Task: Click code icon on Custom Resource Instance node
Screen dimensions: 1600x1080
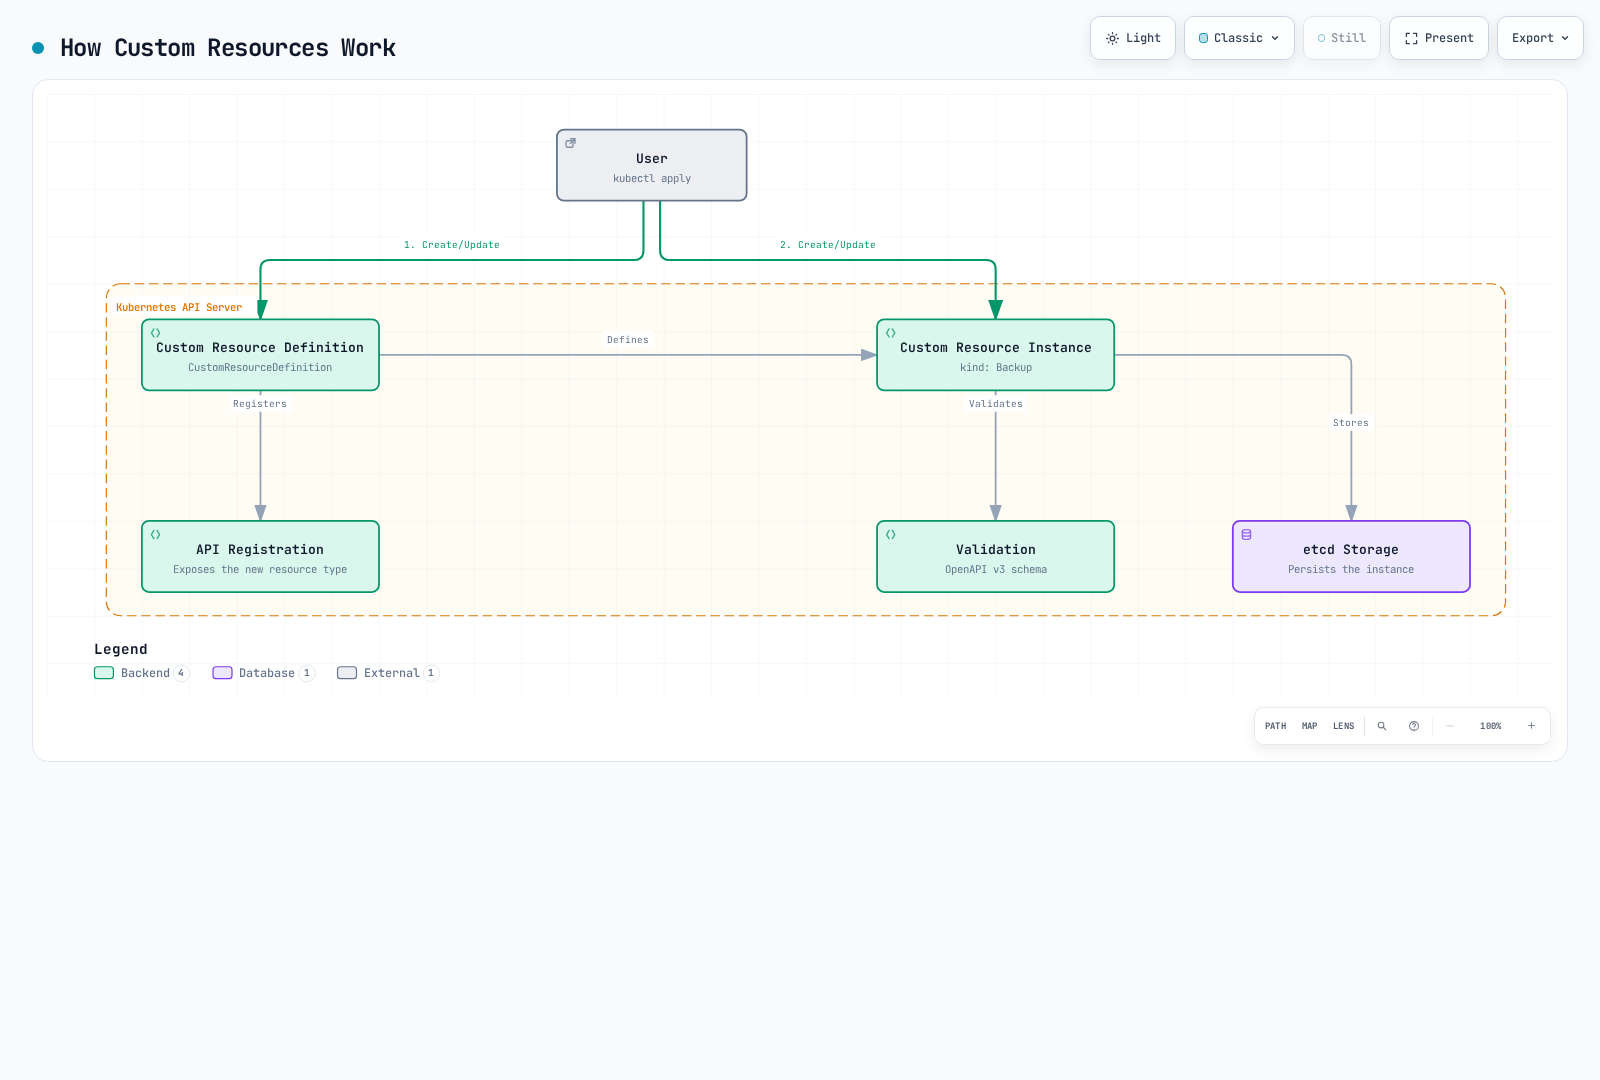Action: (891, 333)
